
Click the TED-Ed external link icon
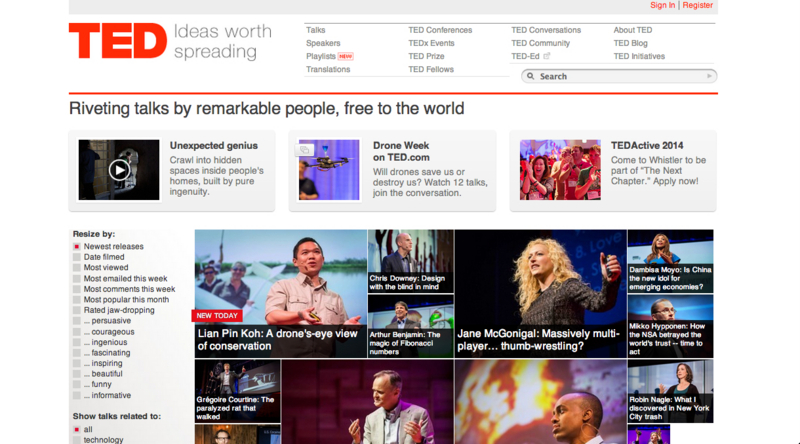[x=546, y=56]
